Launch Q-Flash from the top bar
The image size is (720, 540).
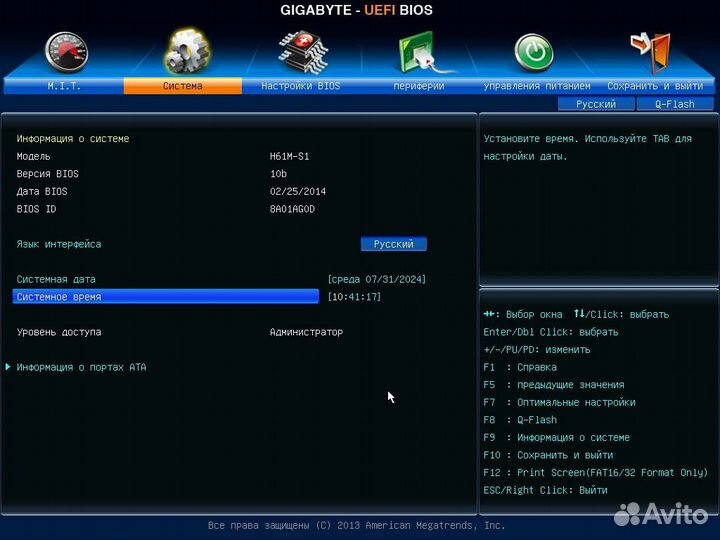(x=675, y=104)
